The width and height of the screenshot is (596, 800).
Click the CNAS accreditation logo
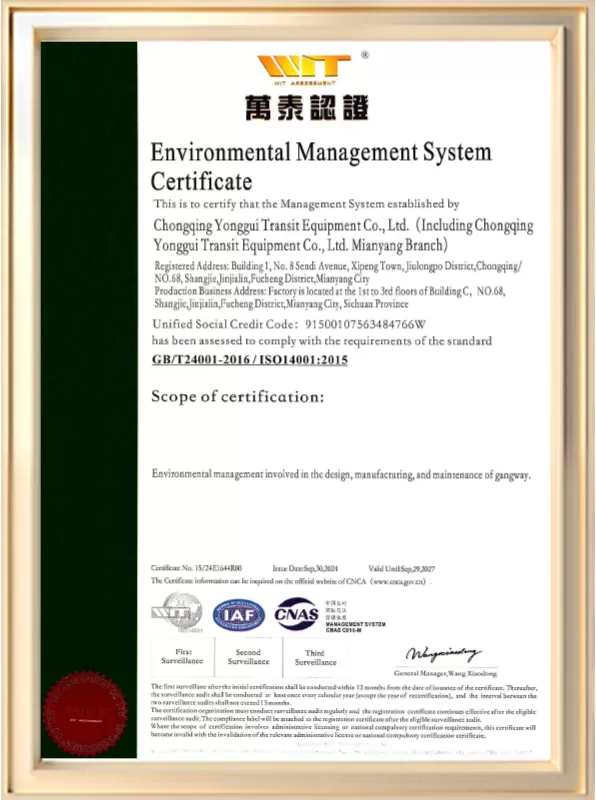pos(296,614)
